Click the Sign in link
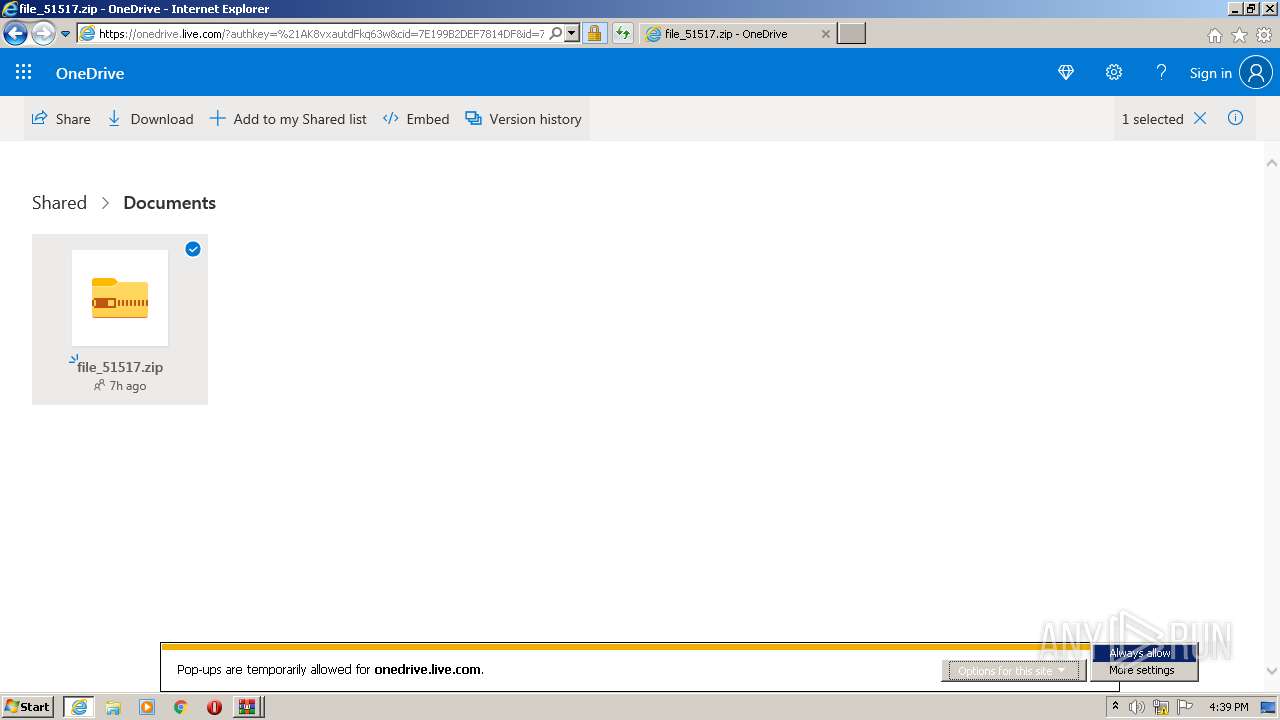The width and height of the screenshot is (1280, 720). click(1210, 73)
